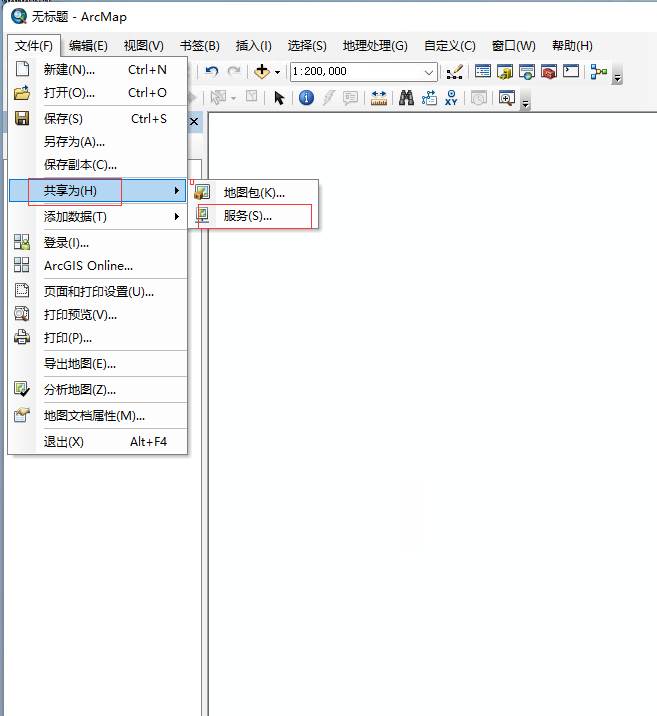Open the 自定义(C) menu
The height and width of the screenshot is (716, 657).
[450, 46]
